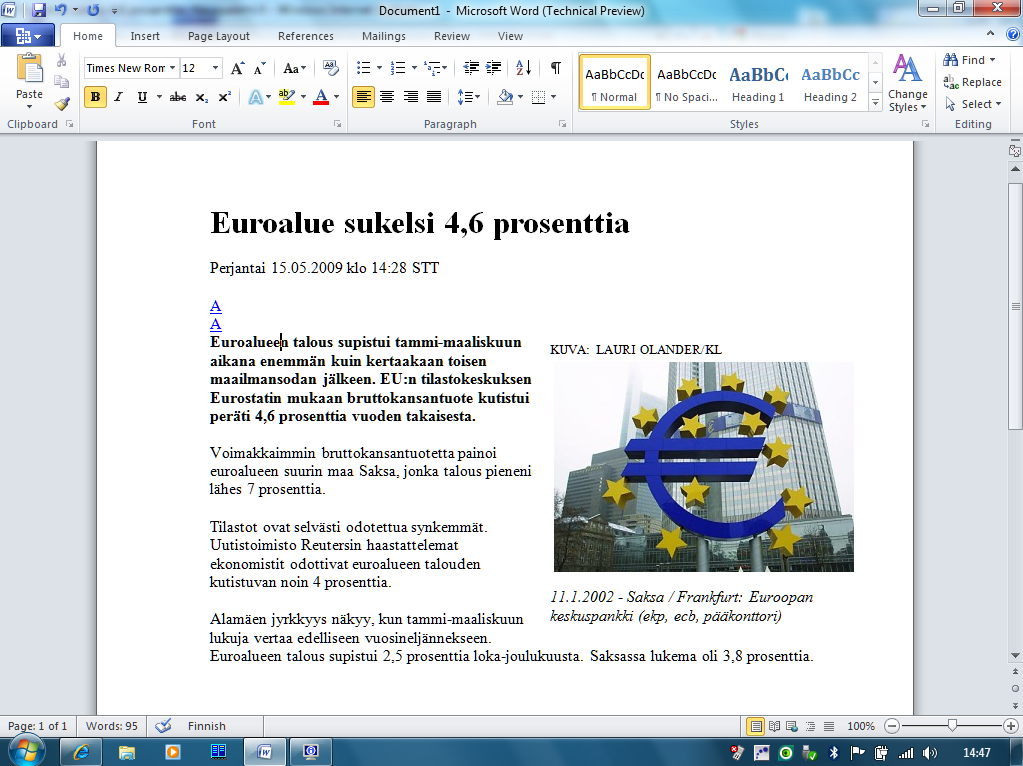Viewport: 1023px width, 766px height.
Task: Click the Line Spacing icon
Action: [x=464, y=97]
